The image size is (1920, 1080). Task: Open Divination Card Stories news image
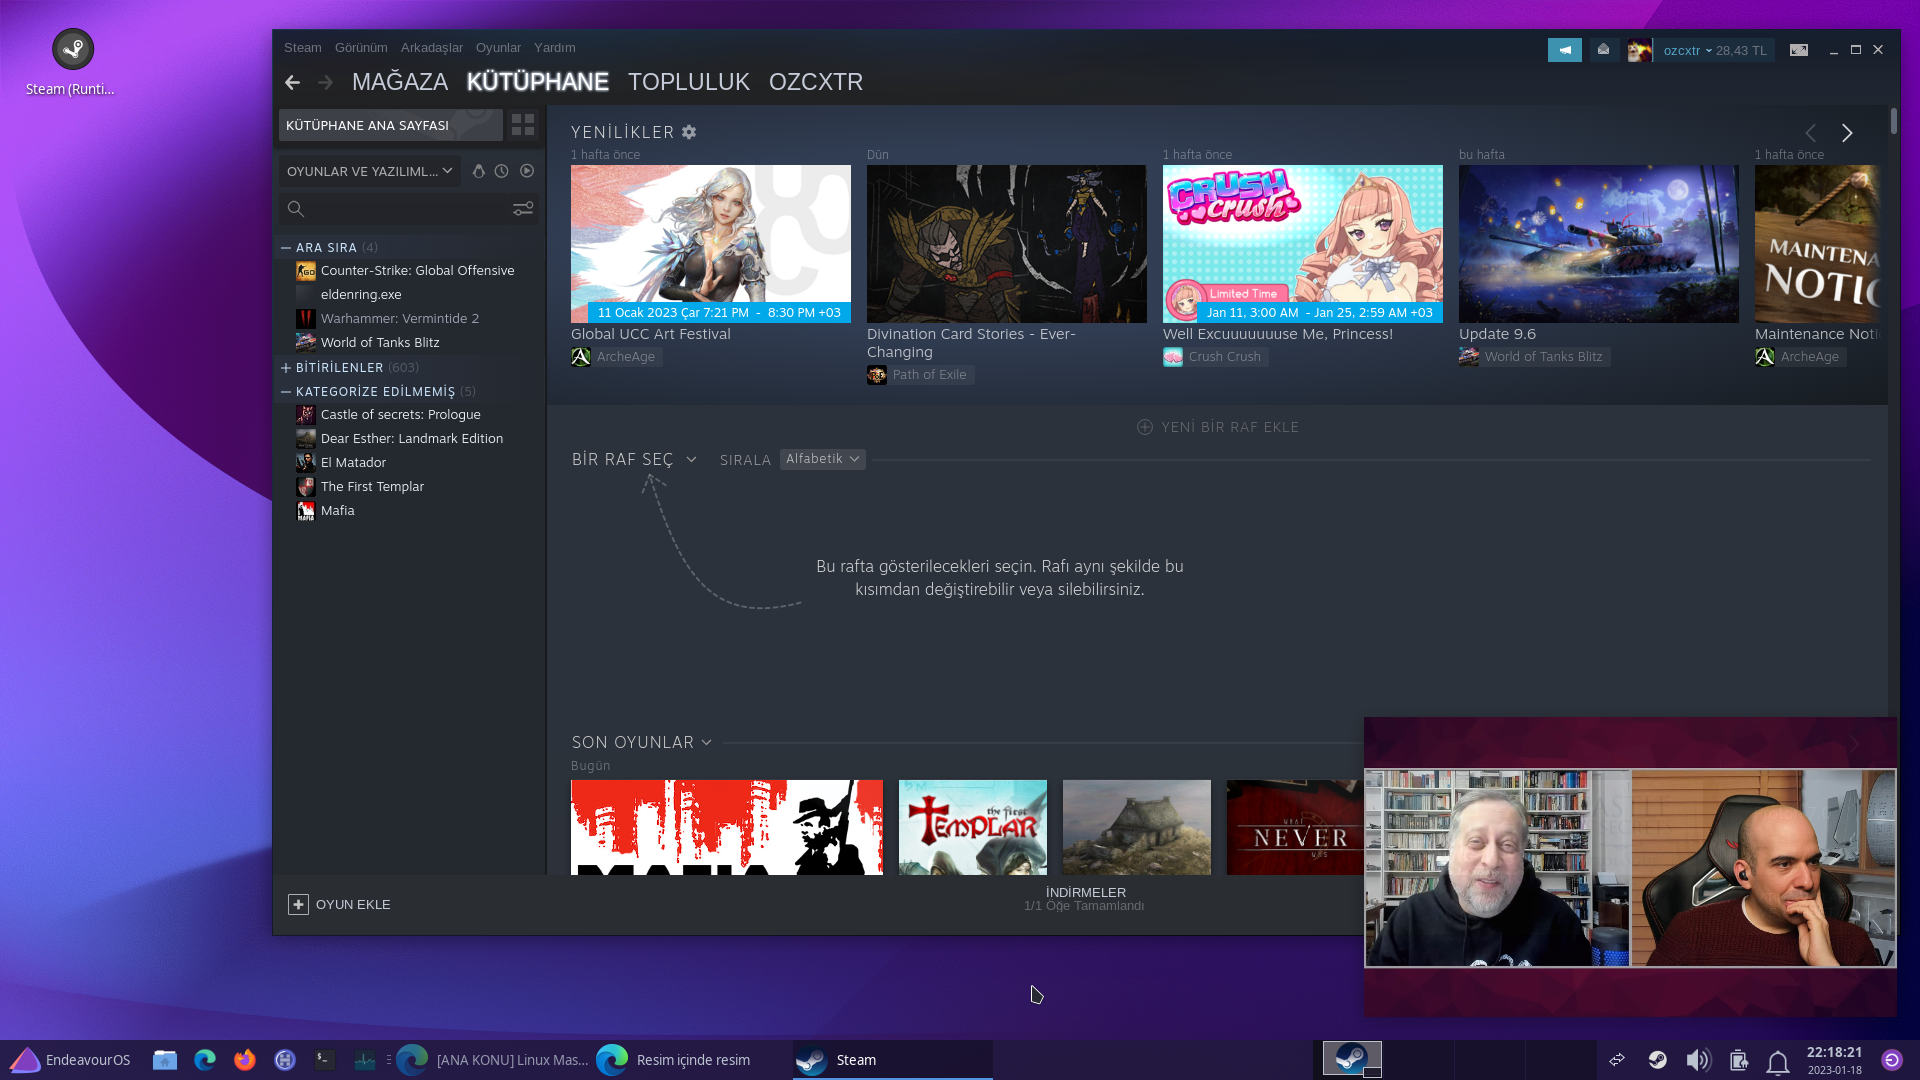point(1007,244)
